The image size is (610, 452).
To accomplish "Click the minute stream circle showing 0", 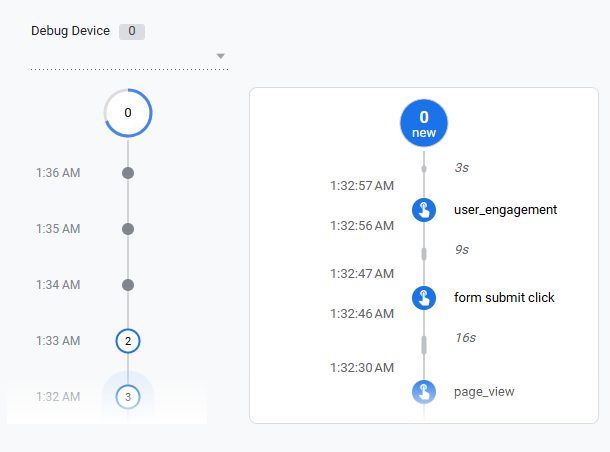I will pyautogui.click(x=128, y=113).
